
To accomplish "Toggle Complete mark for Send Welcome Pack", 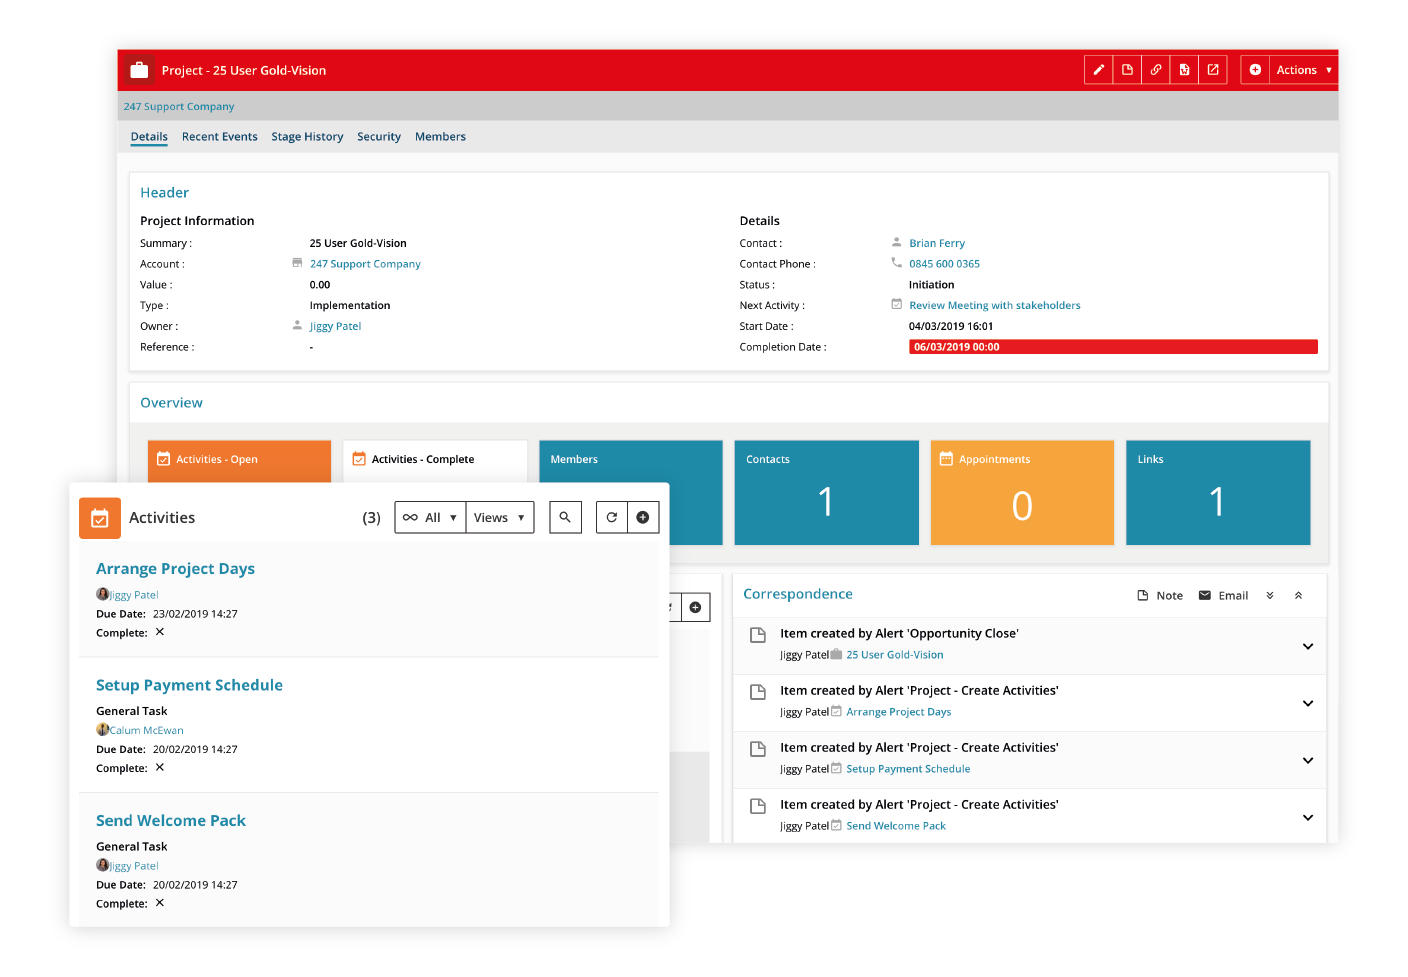I will [160, 903].
